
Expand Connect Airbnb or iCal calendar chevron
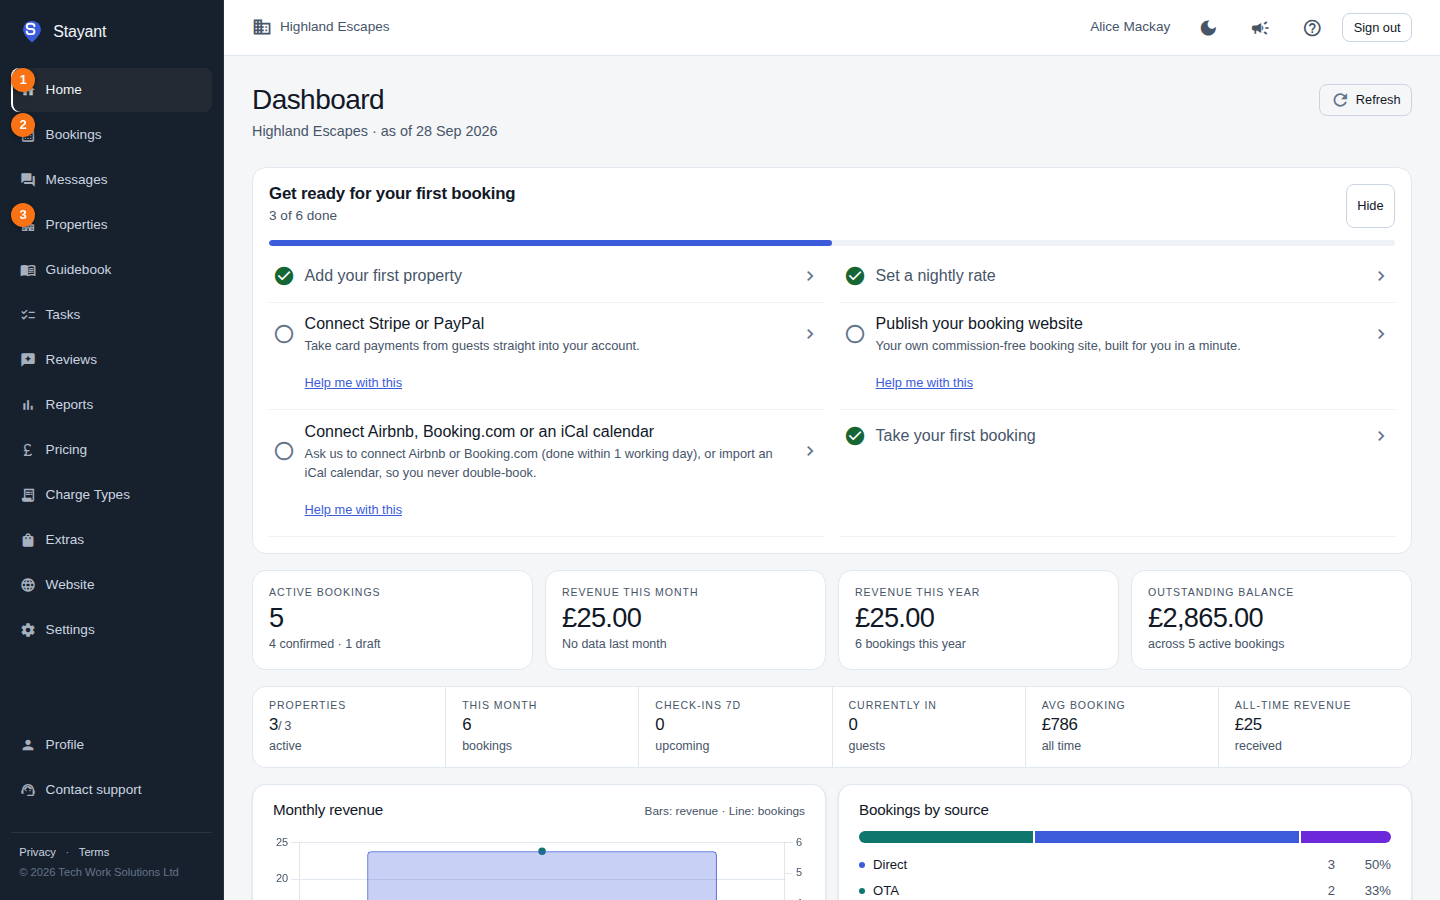point(810,451)
